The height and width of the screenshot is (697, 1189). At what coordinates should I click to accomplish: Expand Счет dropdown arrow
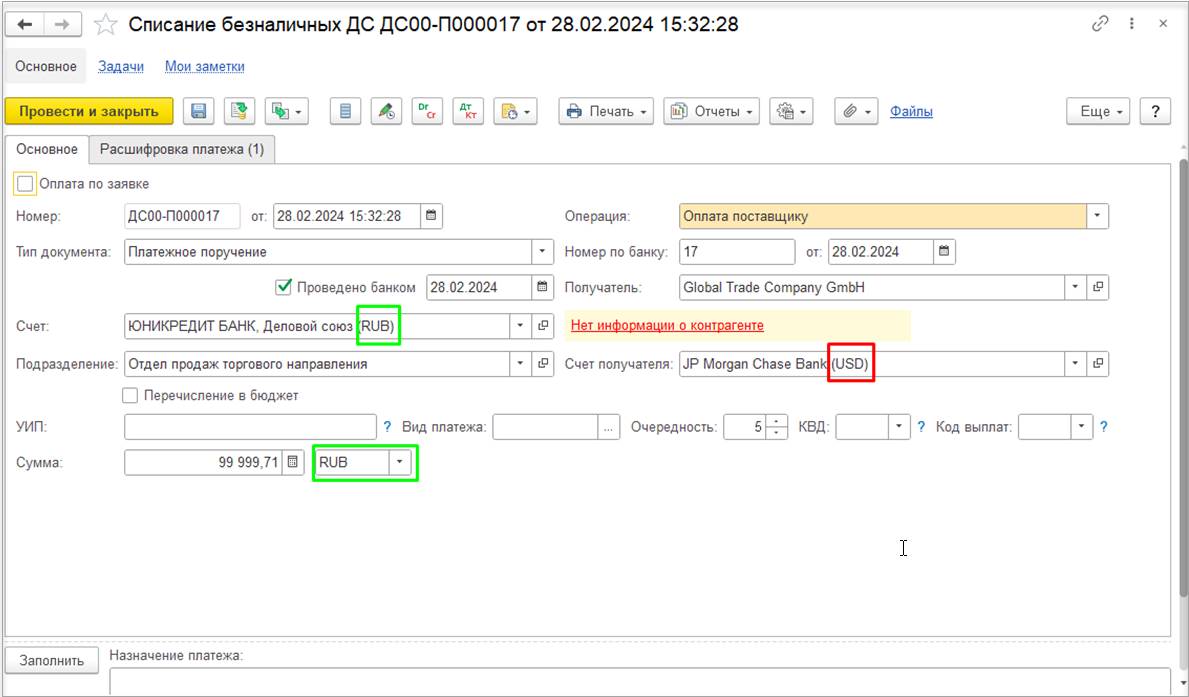(x=520, y=326)
